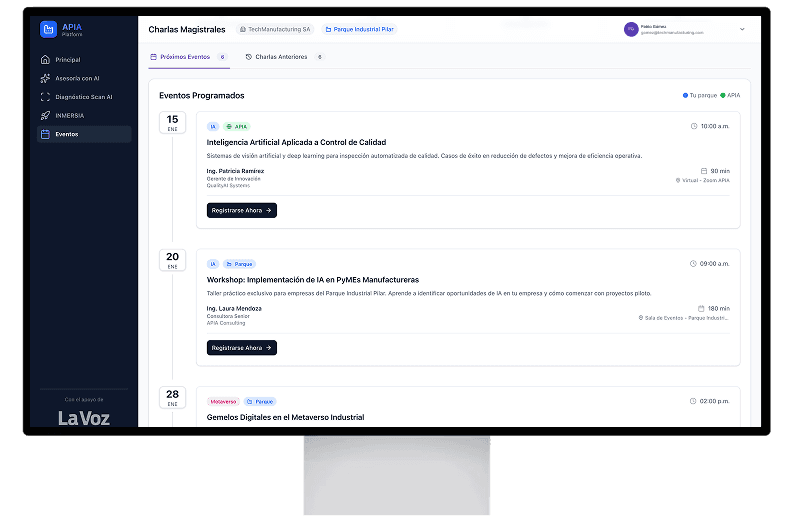Open the Gemelos Digitales en el Metaverso Industrial title

point(285,417)
